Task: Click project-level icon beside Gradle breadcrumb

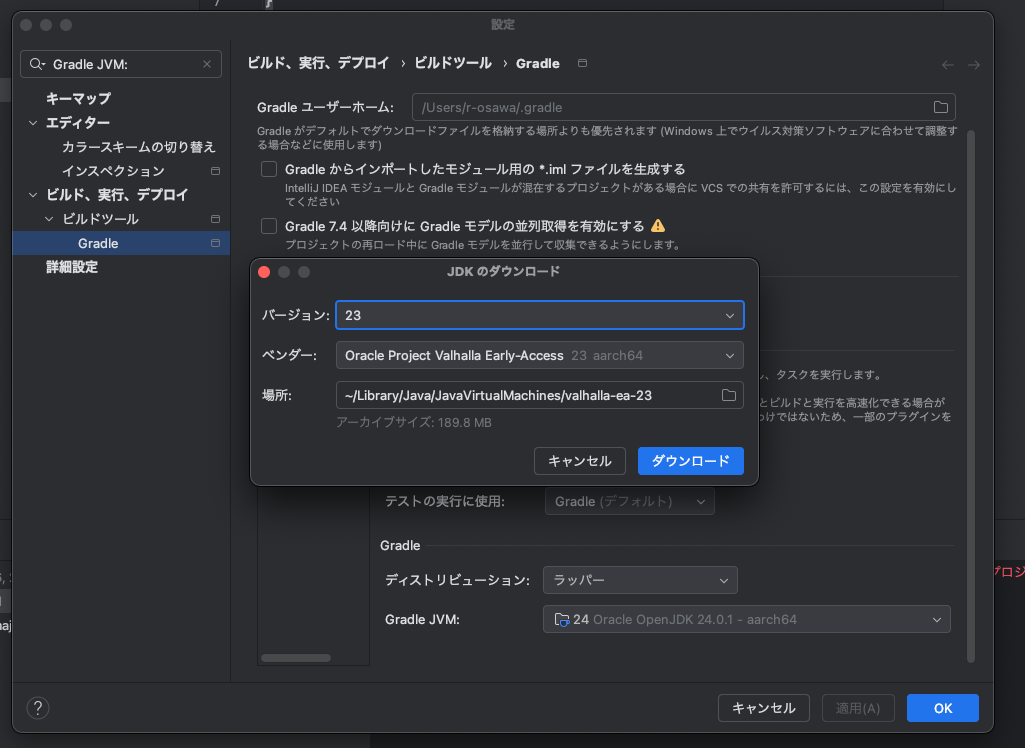Action: coord(582,63)
